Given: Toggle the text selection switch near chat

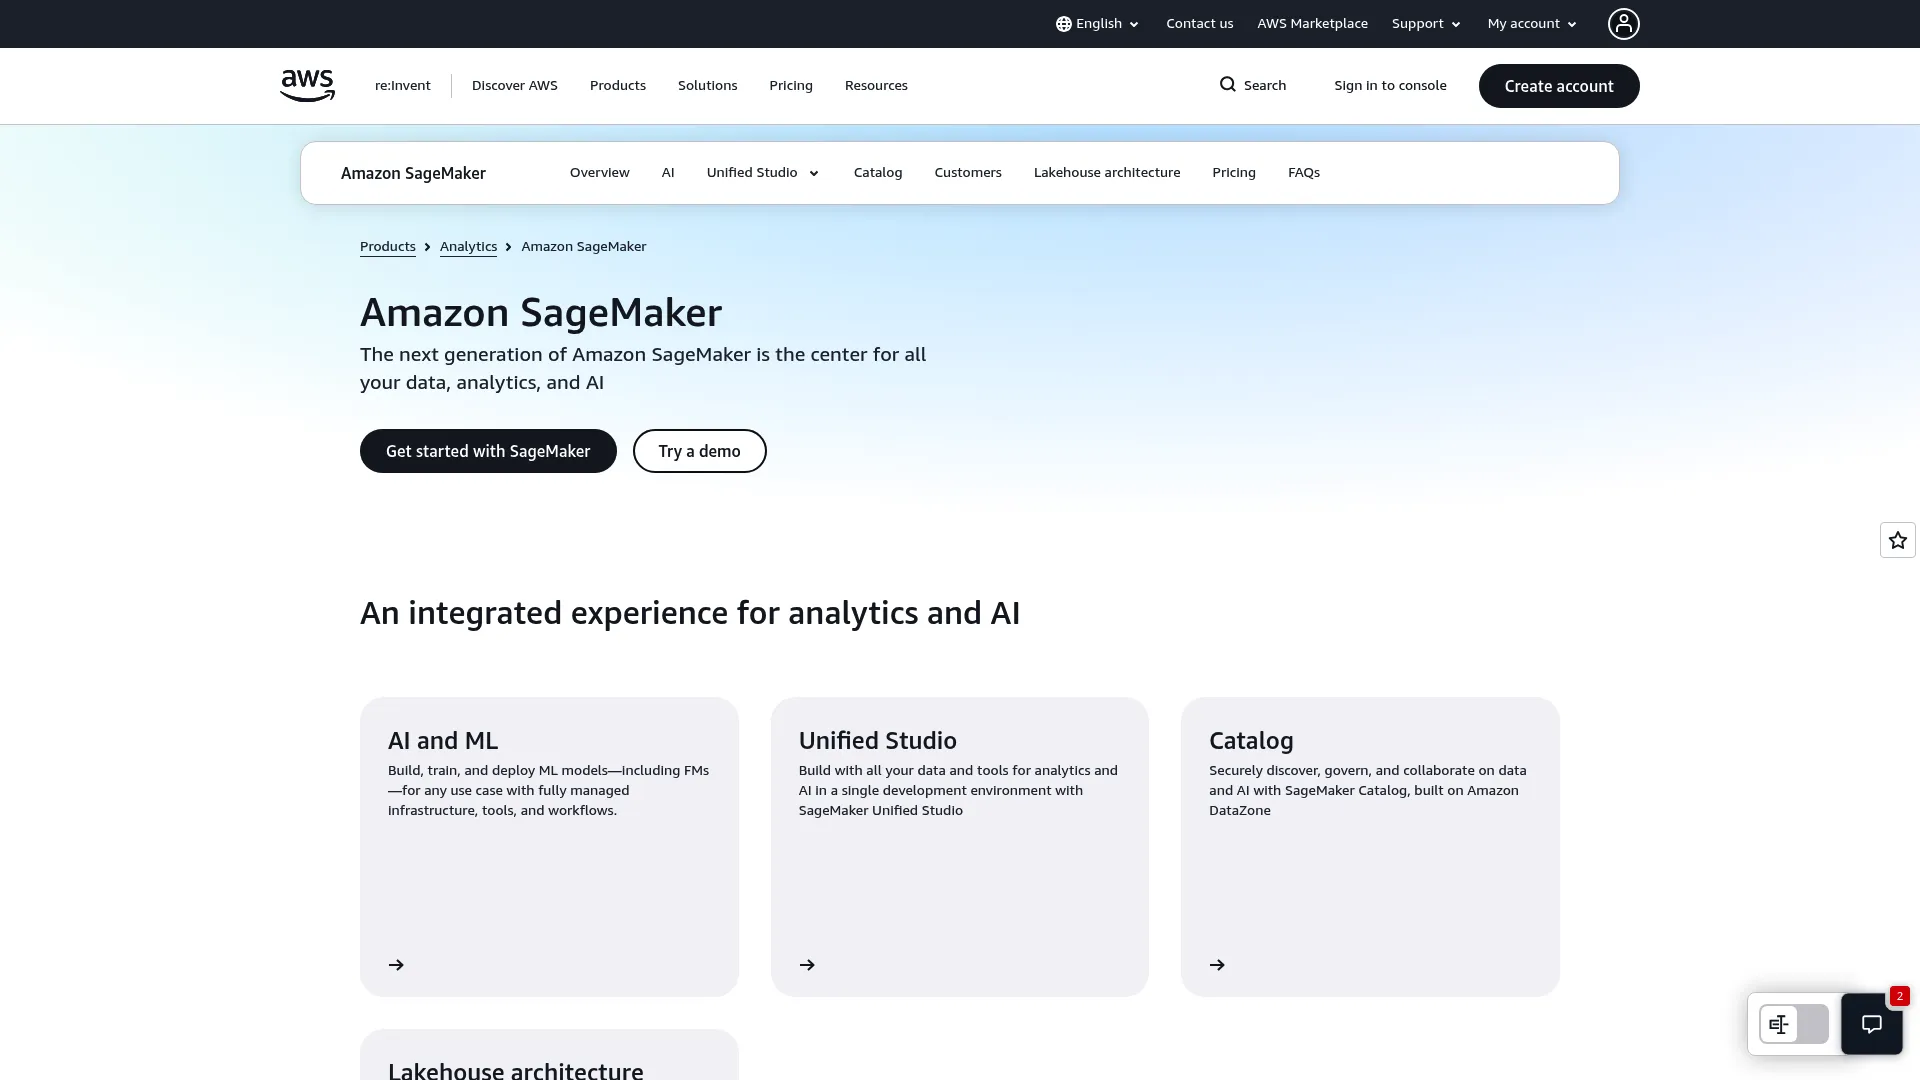Looking at the screenshot, I should [1794, 1024].
